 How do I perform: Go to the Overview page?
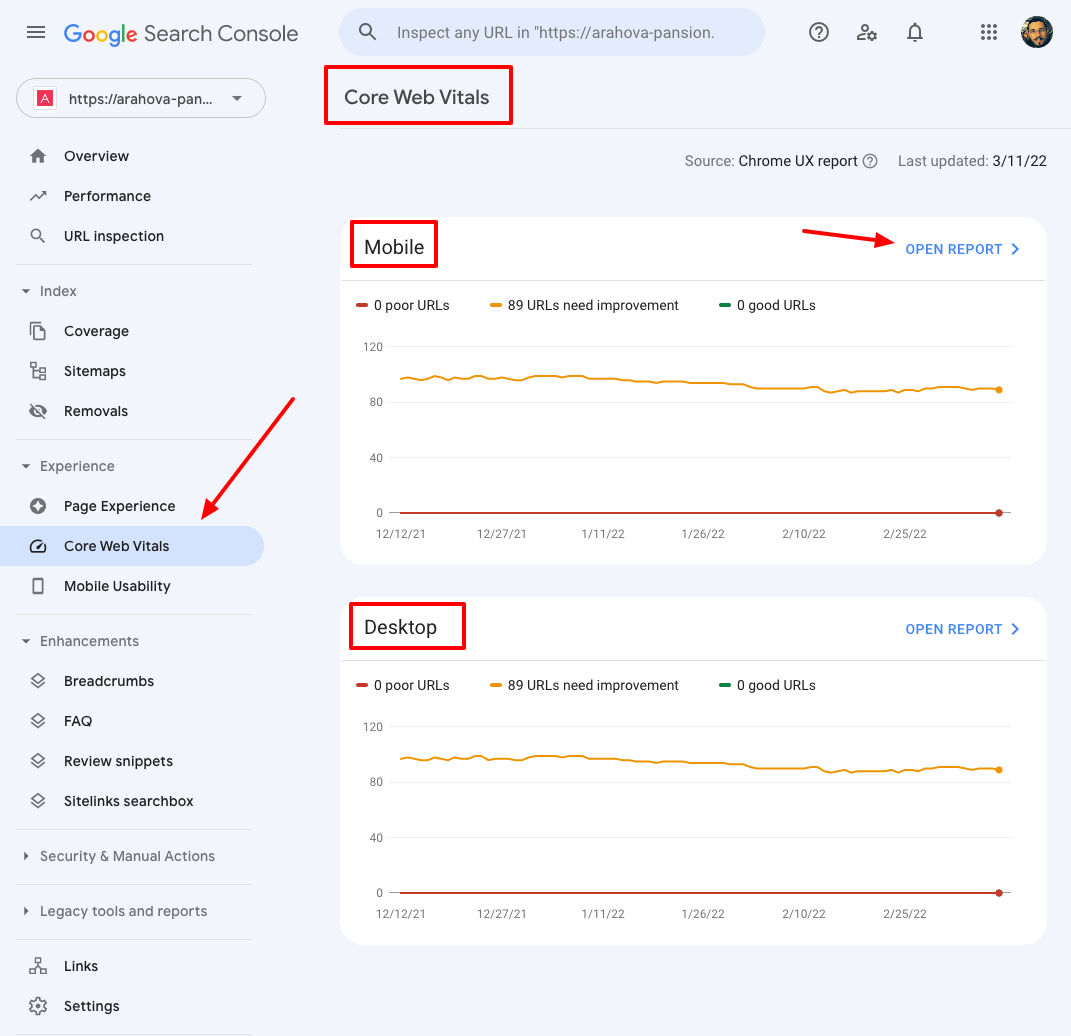tap(96, 156)
